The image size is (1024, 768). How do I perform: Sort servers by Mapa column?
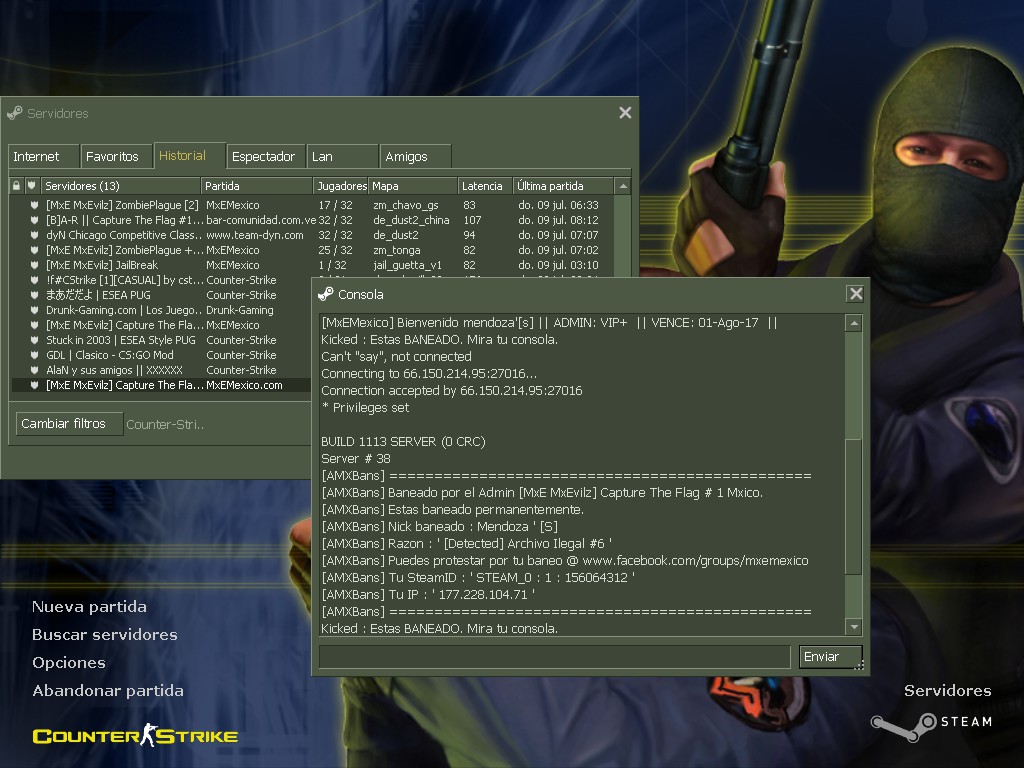click(413, 186)
